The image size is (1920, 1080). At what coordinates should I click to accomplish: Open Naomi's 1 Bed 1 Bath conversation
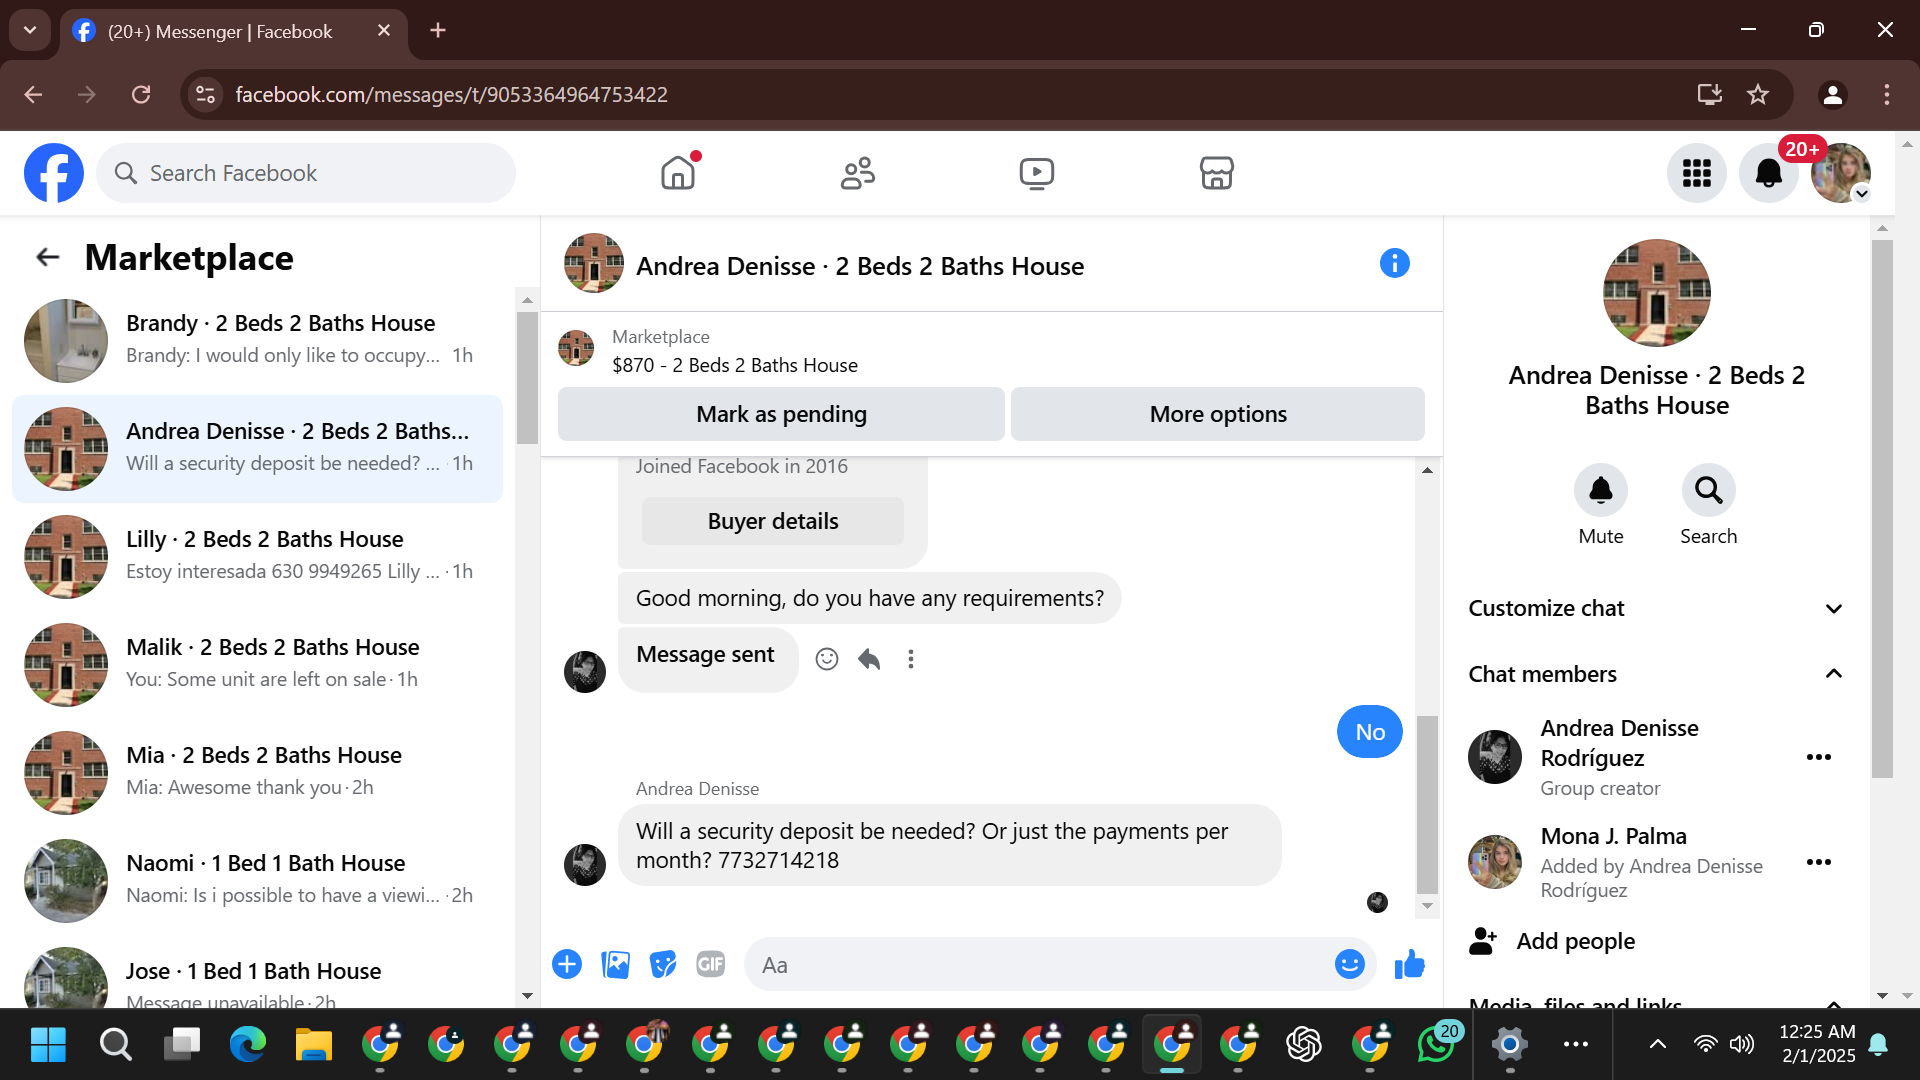pyautogui.click(x=258, y=880)
